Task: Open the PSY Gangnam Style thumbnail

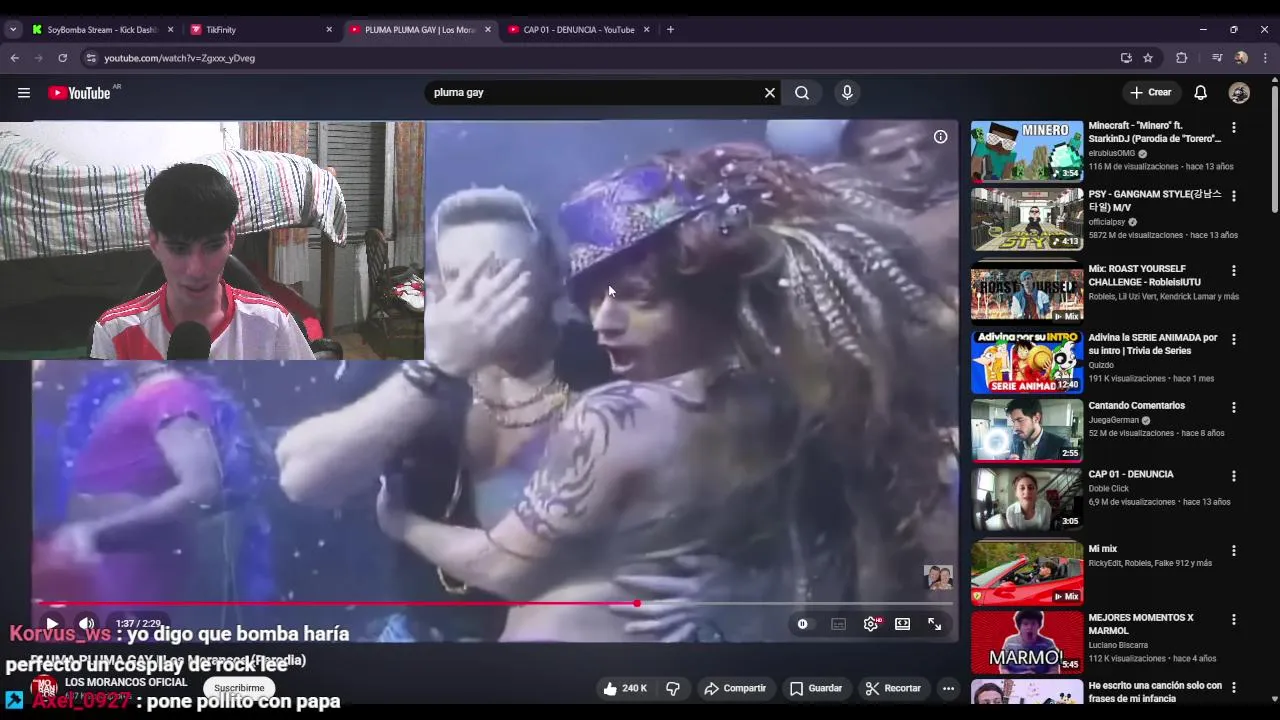Action: click(1027, 220)
